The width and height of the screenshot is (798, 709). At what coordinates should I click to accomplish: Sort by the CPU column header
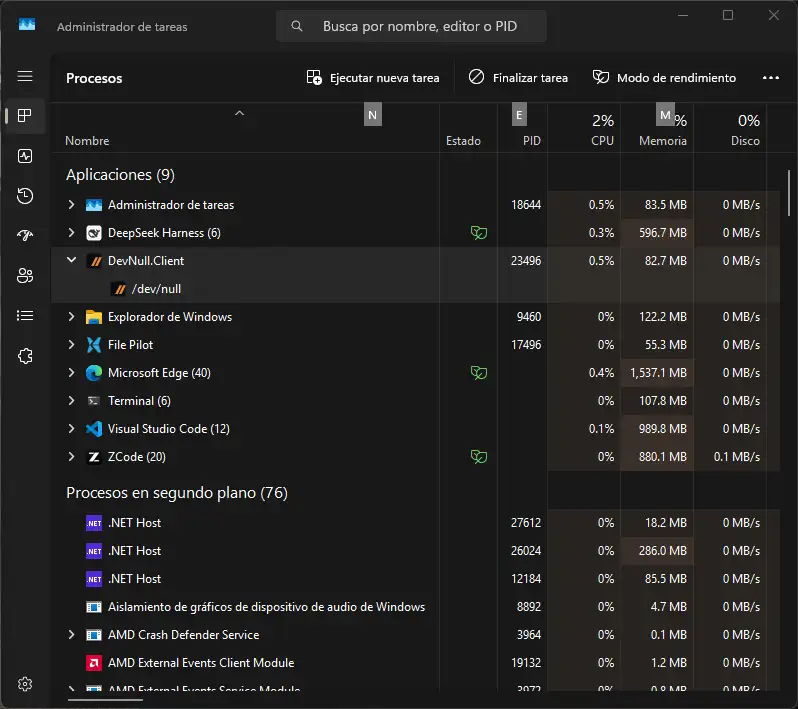coord(584,128)
